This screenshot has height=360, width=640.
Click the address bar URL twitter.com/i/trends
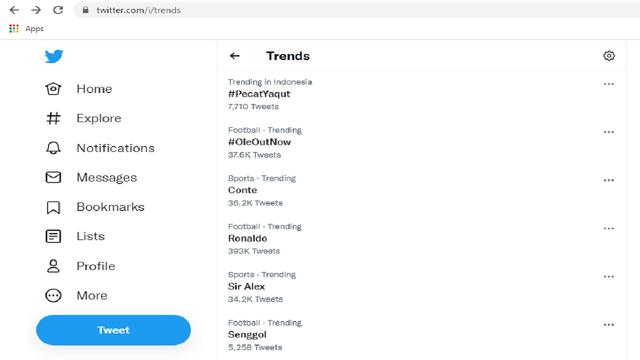(138, 10)
